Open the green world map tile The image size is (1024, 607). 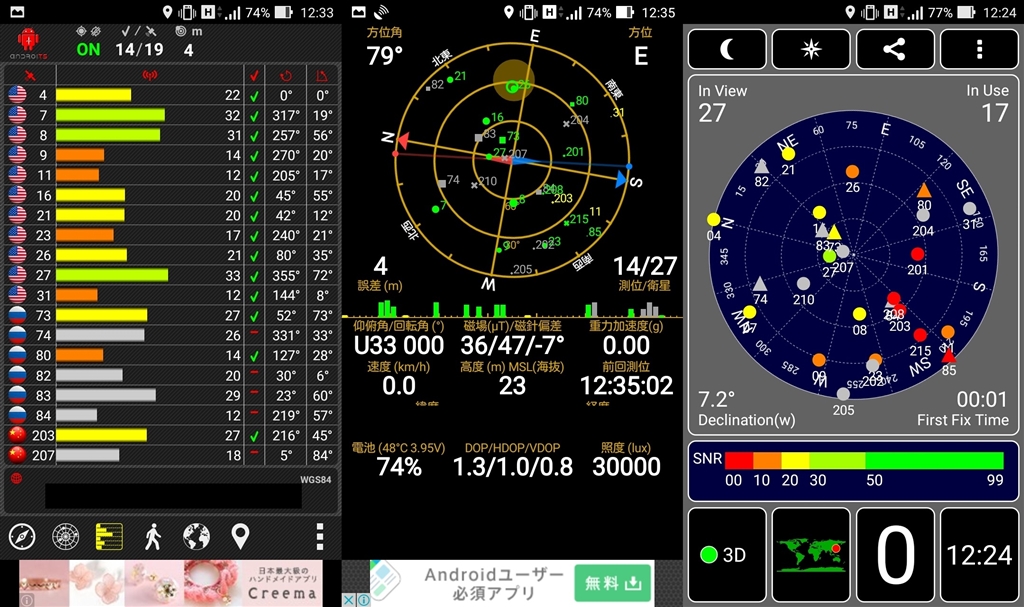pos(811,555)
